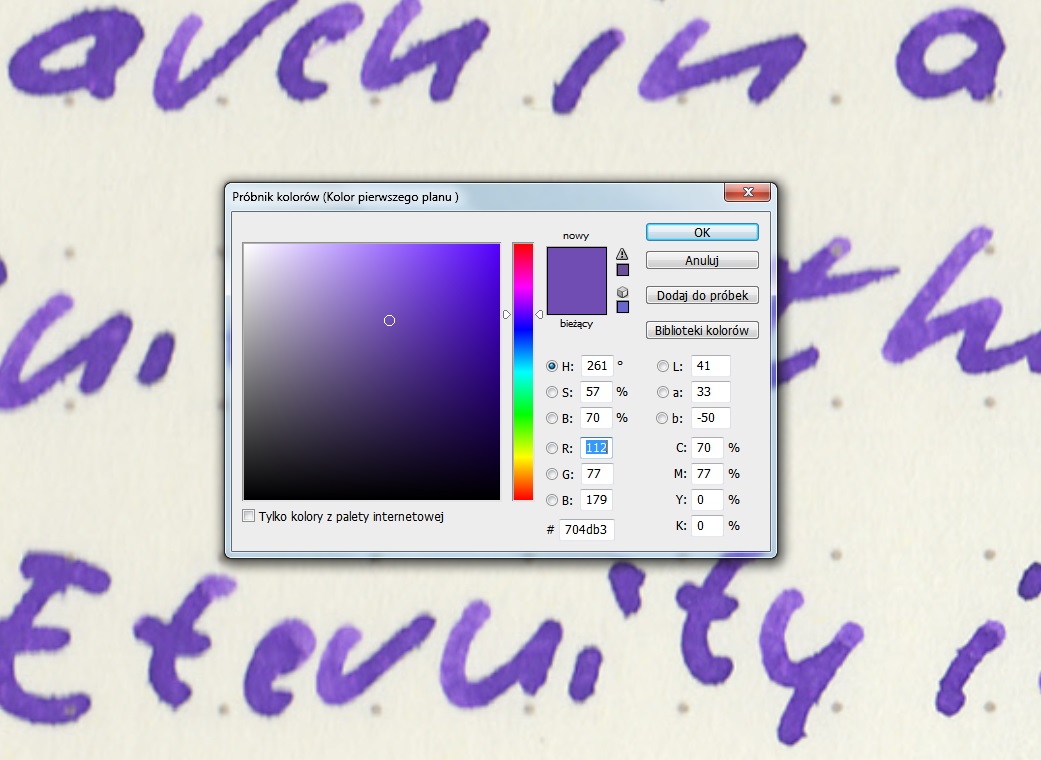Click the 'Dodaj do próbek' button
The width and height of the screenshot is (1041, 760).
tap(702, 296)
